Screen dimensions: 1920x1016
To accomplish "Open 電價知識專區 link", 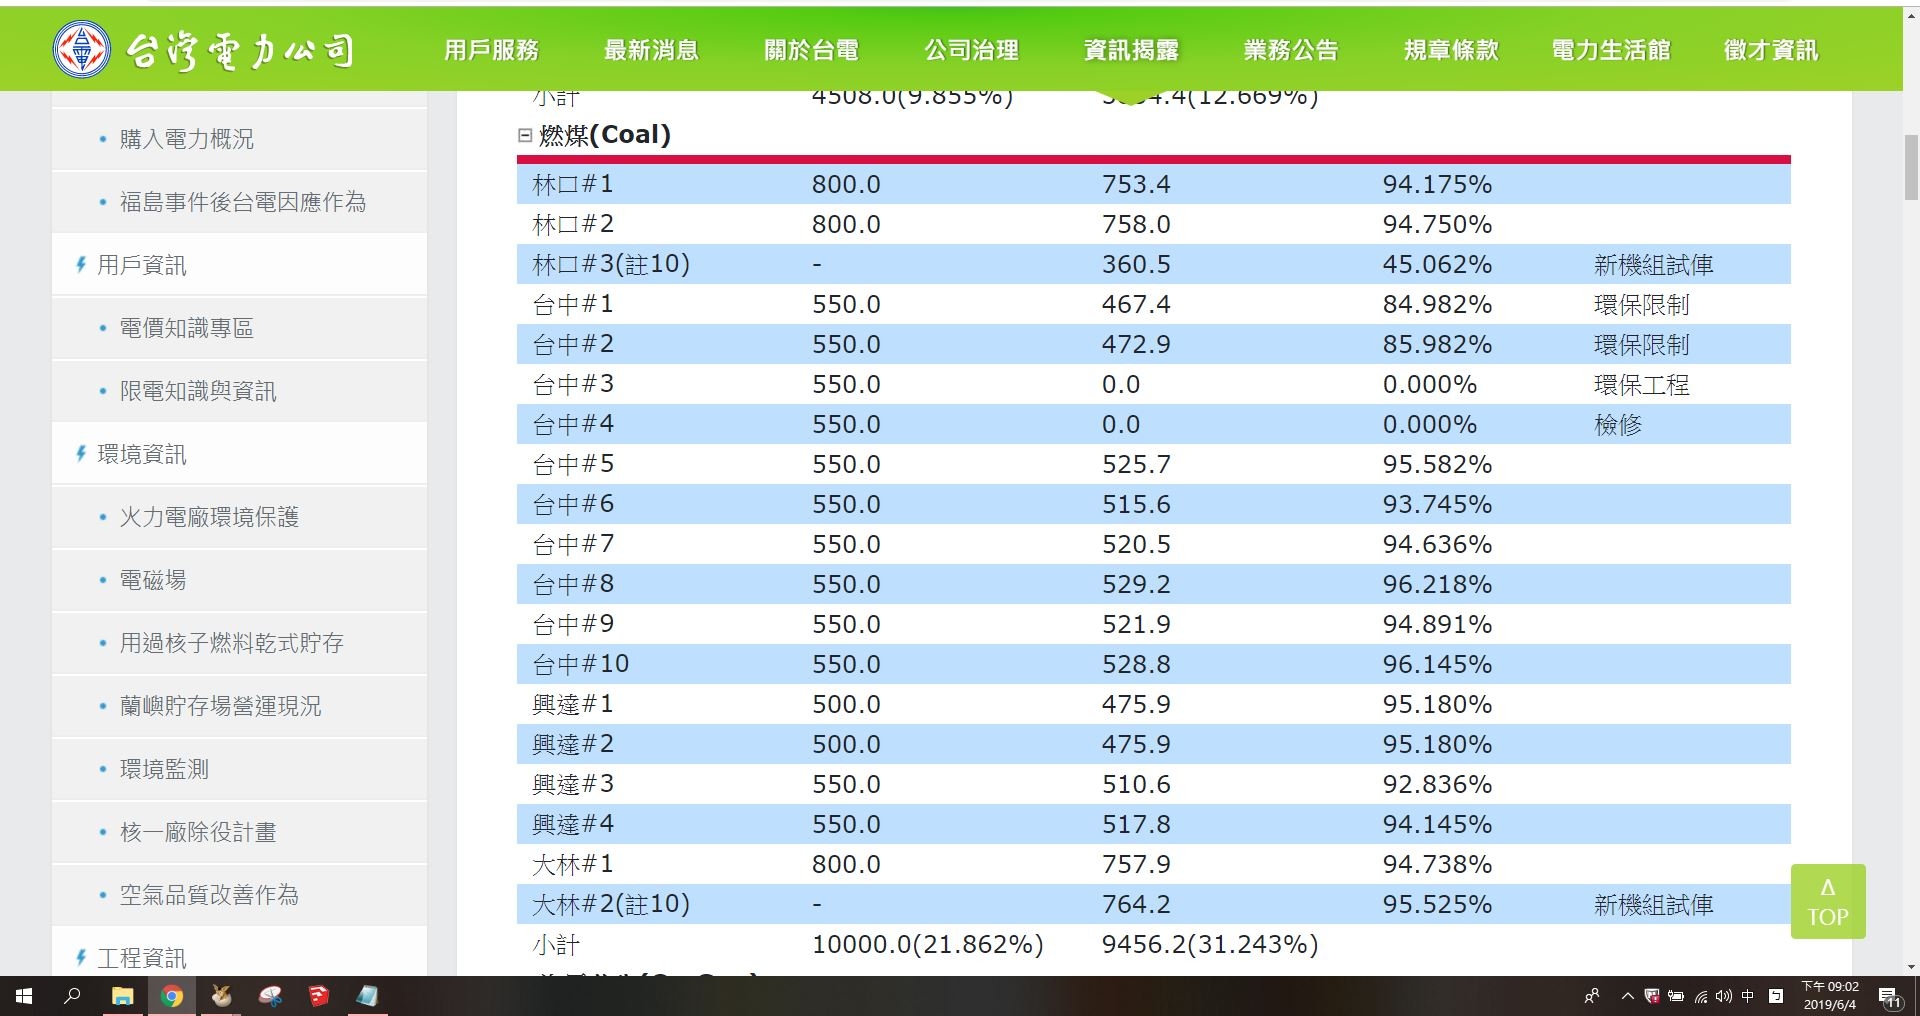I will click(x=186, y=328).
